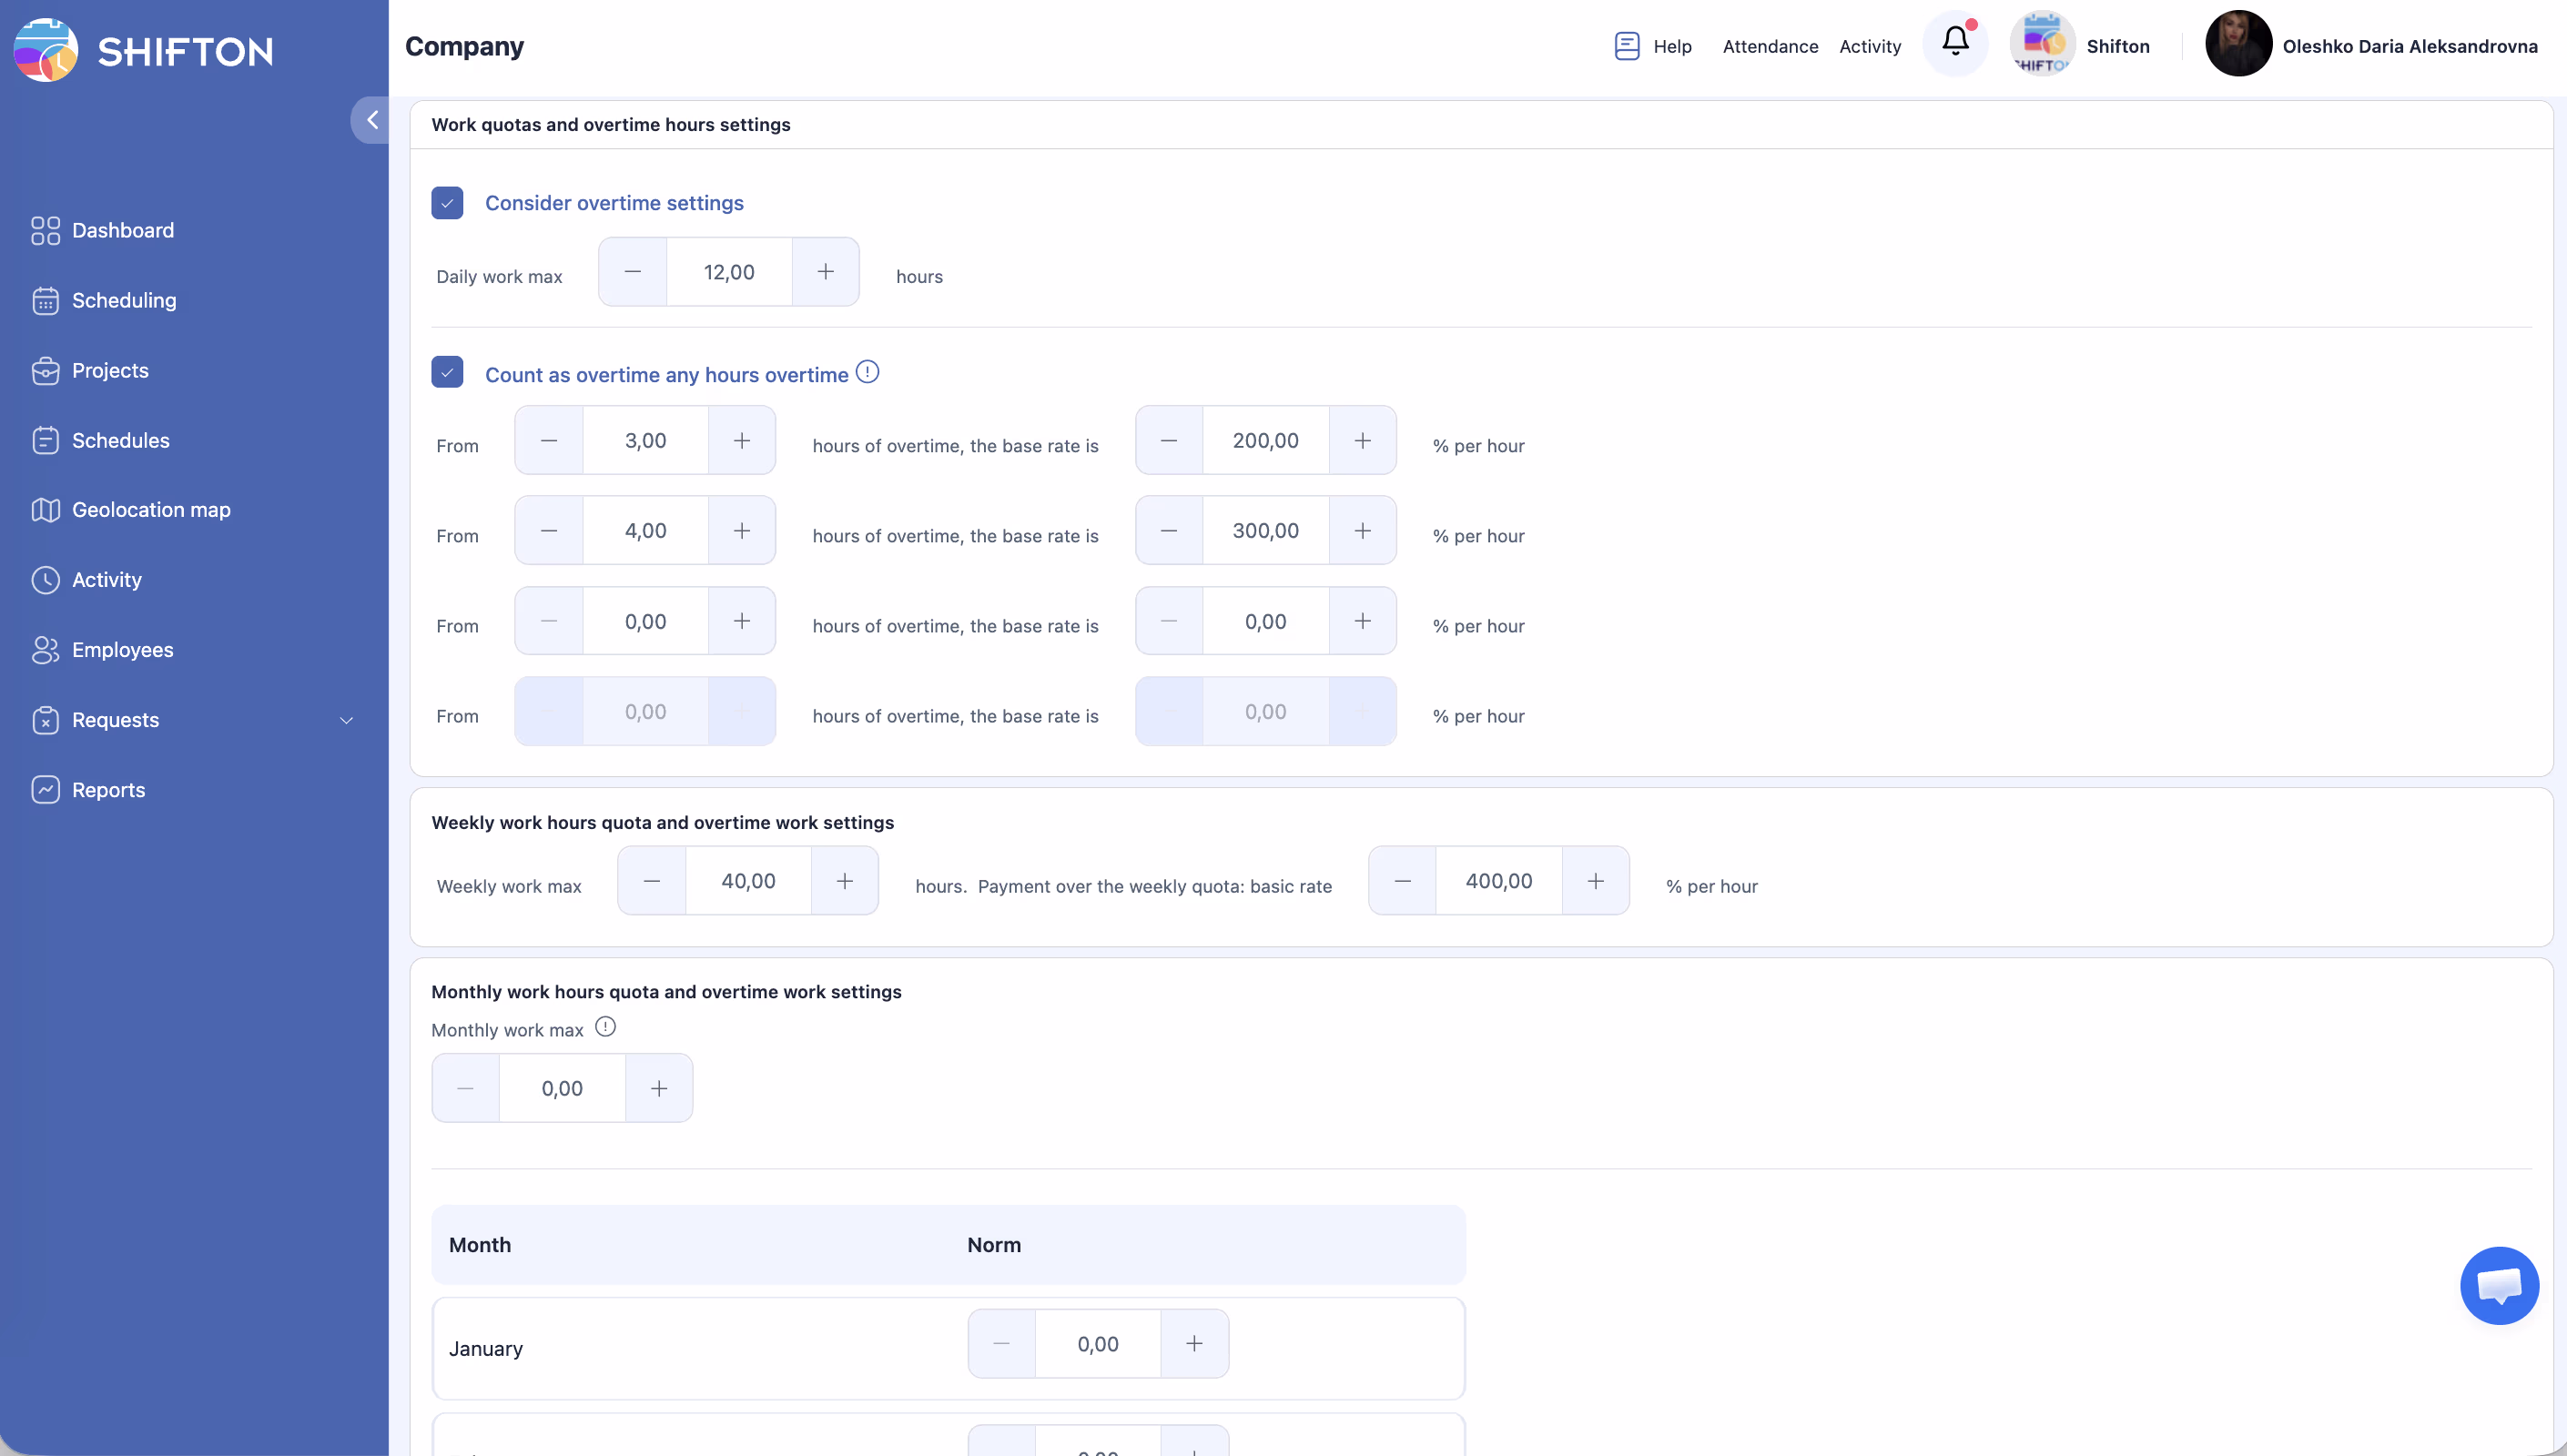The height and width of the screenshot is (1456, 2567).
Task: Click the Reports sidebar icon
Action: pyautogui.click(x=45, y=790)
